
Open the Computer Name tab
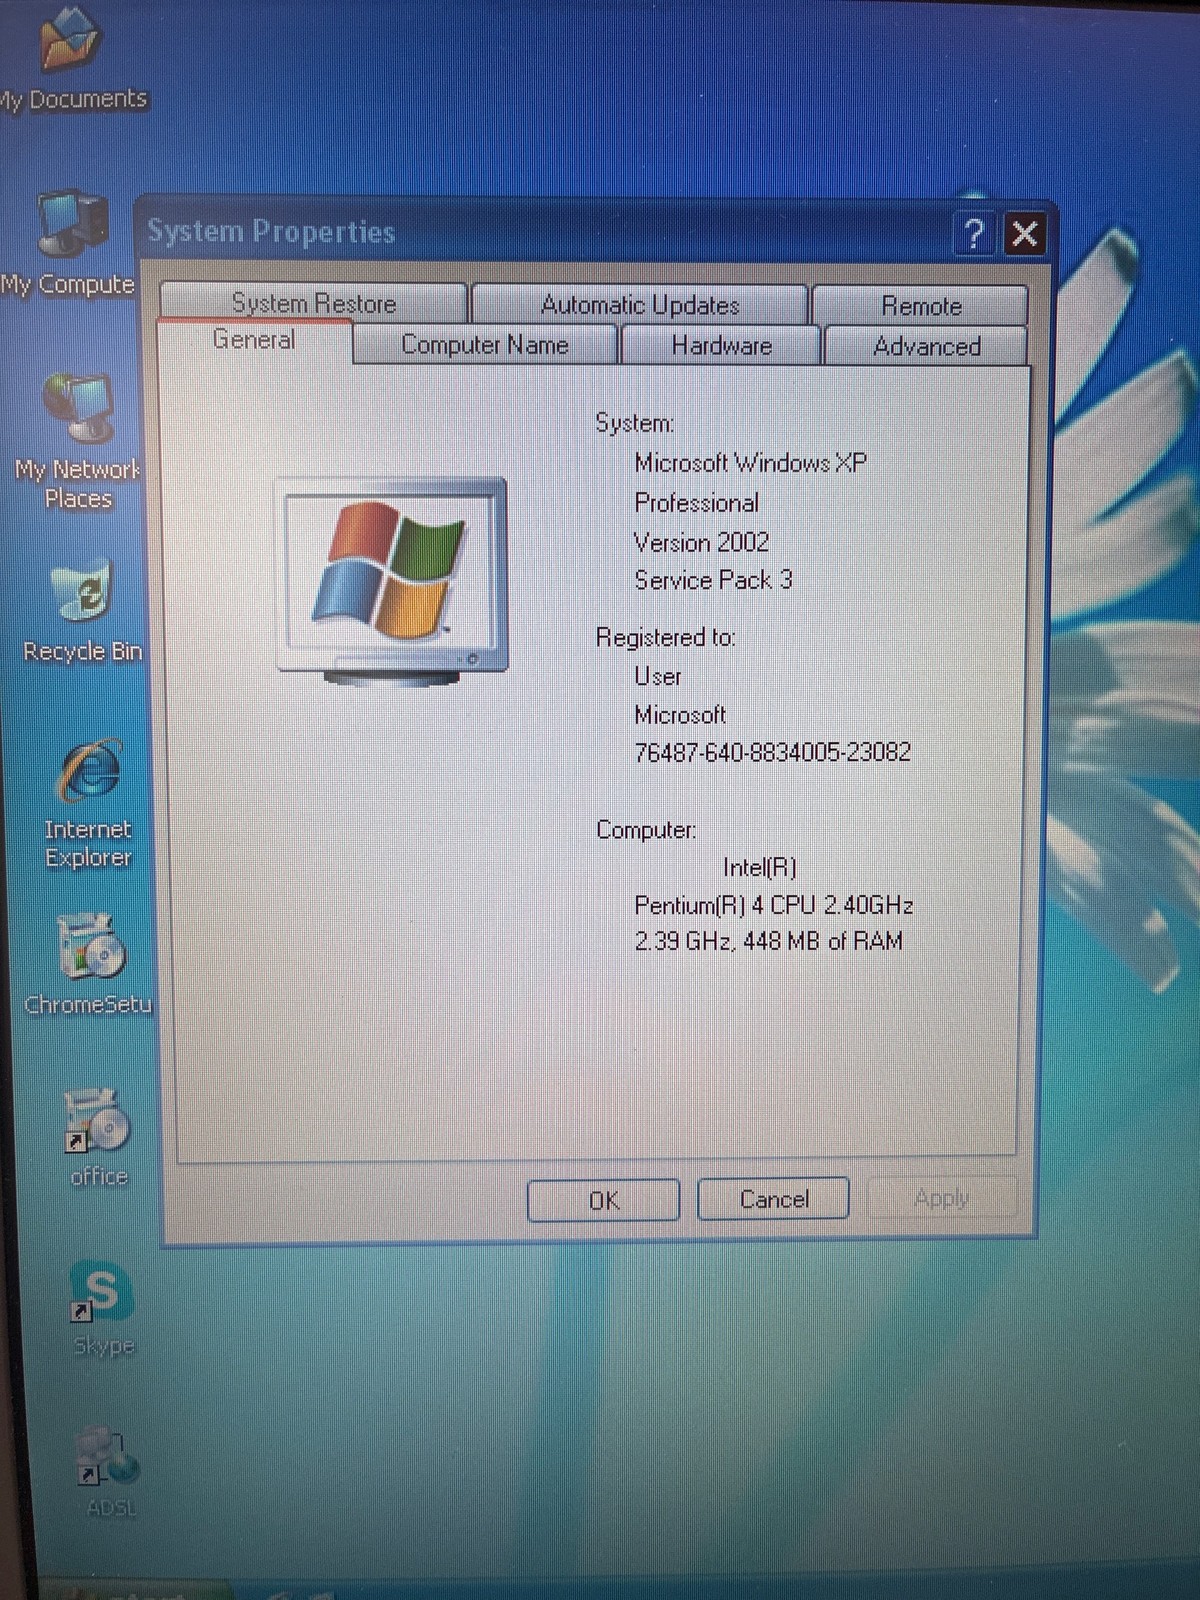coord(485,345)
